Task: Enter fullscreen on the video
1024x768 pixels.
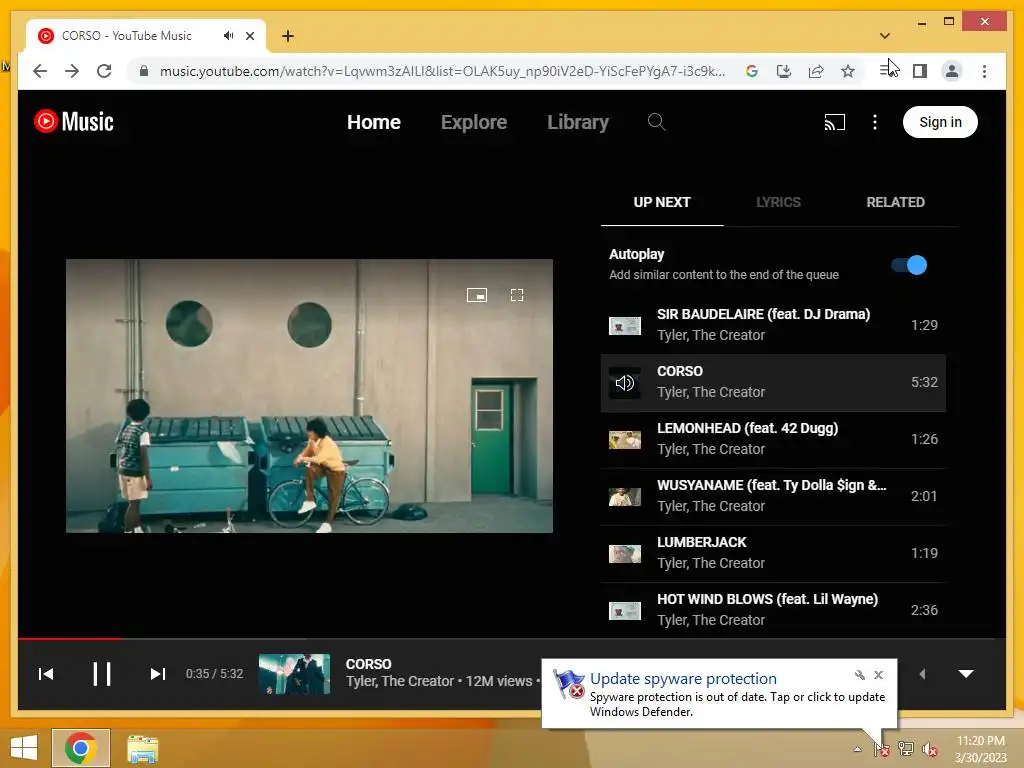Action: point(517,295)
